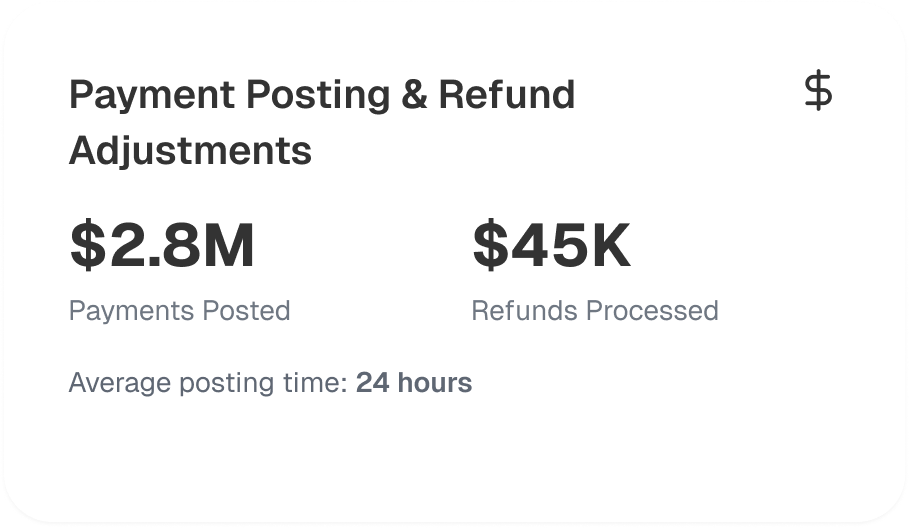Viewport: 910px width, 528px height.
Task: Click the word Processed under $45K
Action: point(652,310)
